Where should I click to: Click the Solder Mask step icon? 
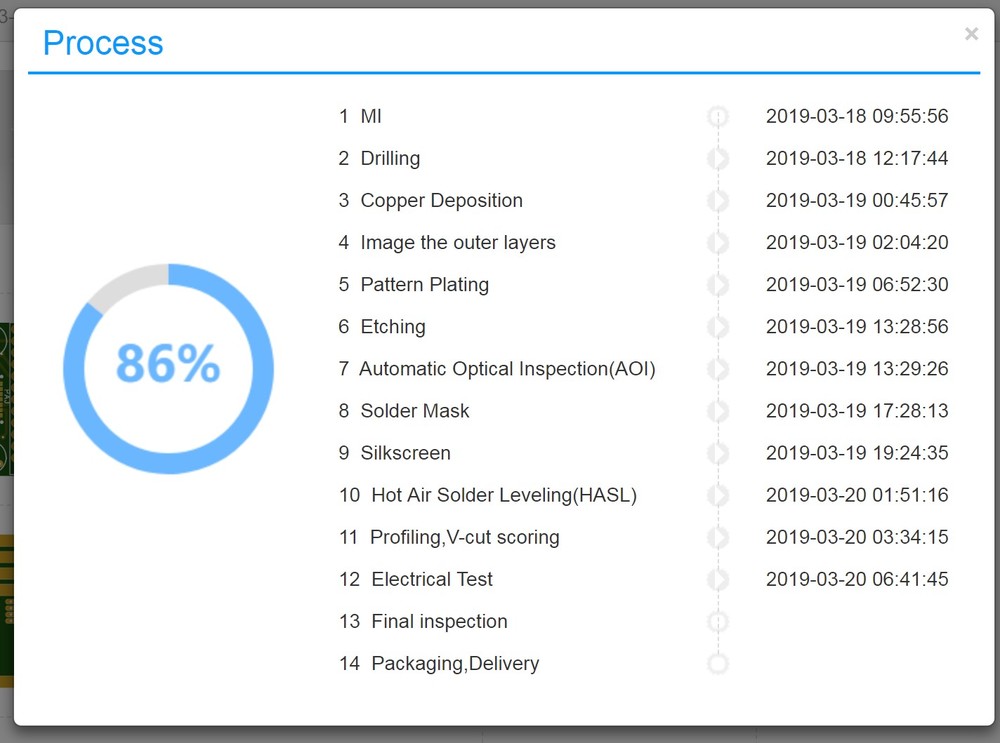tap(717, 411)
